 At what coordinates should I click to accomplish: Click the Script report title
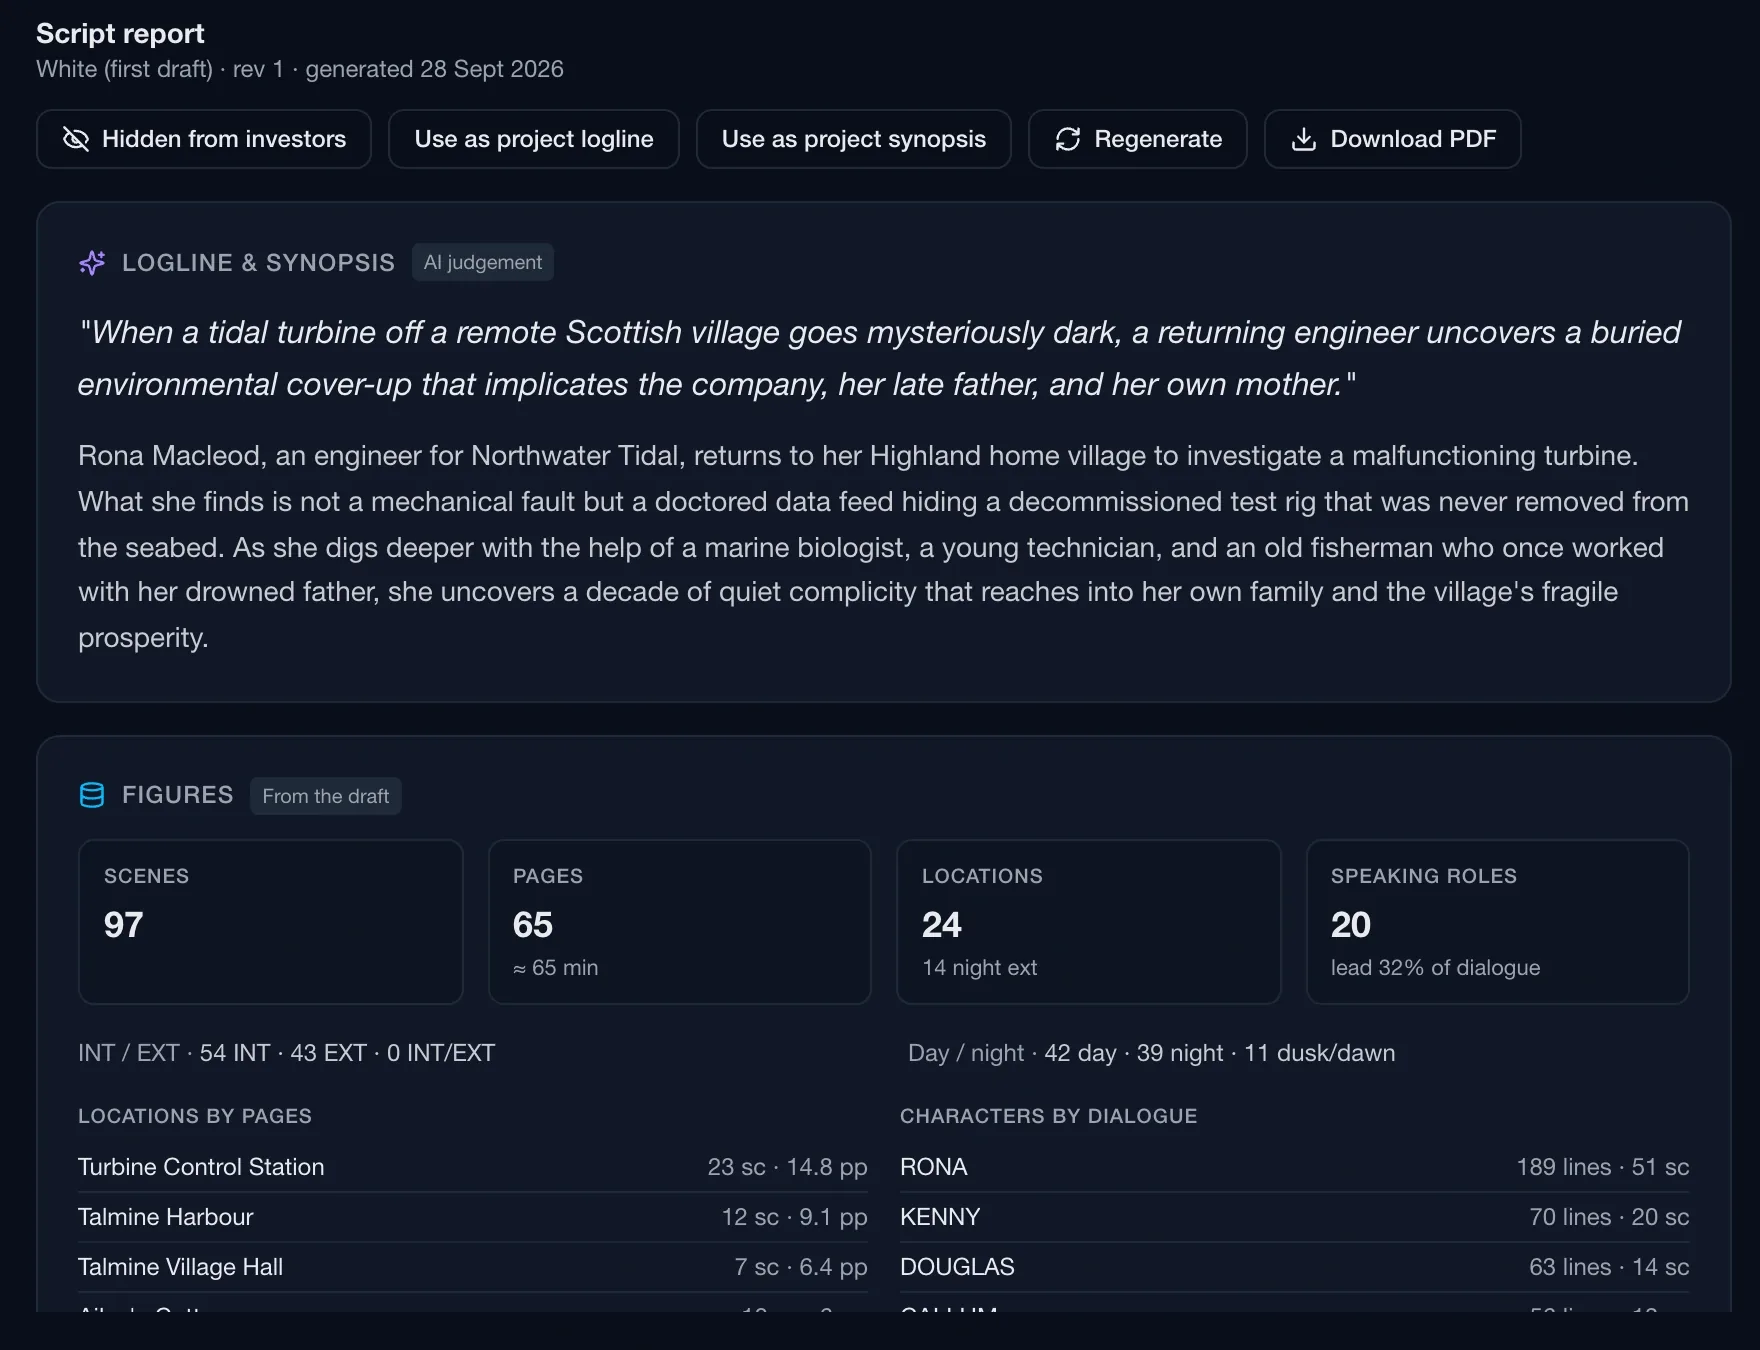tap(120, 33)
